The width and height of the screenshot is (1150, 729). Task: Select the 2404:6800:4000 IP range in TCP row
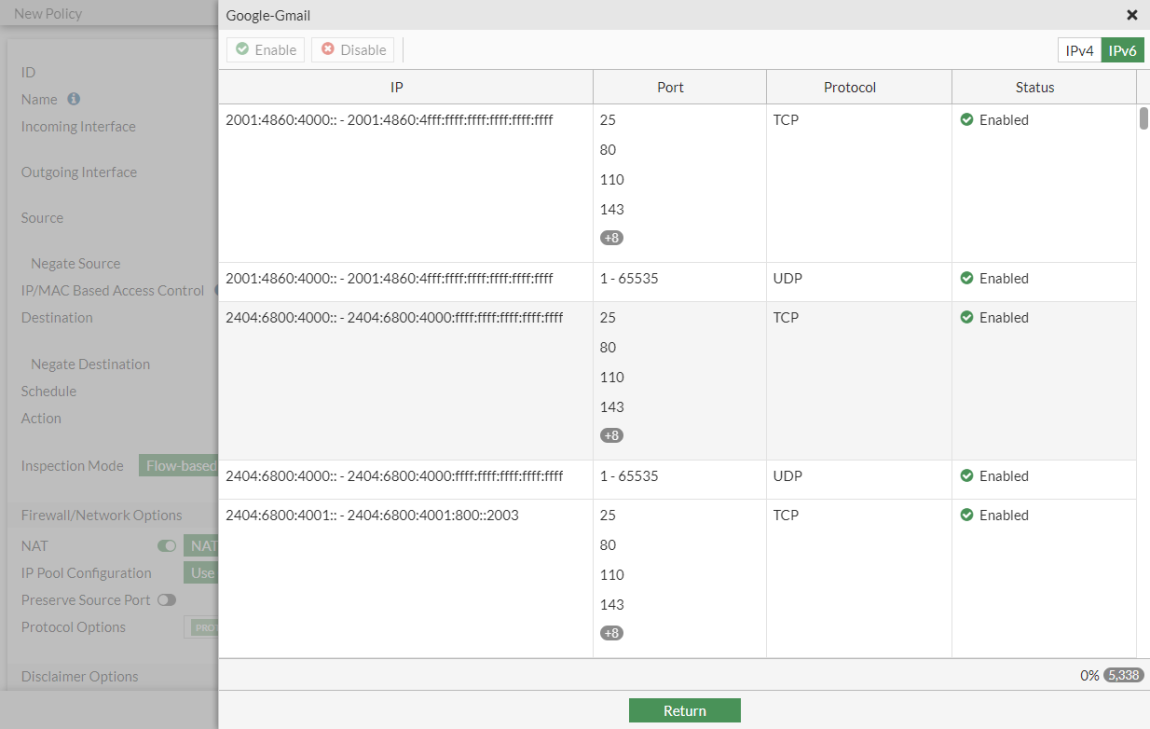395,318
